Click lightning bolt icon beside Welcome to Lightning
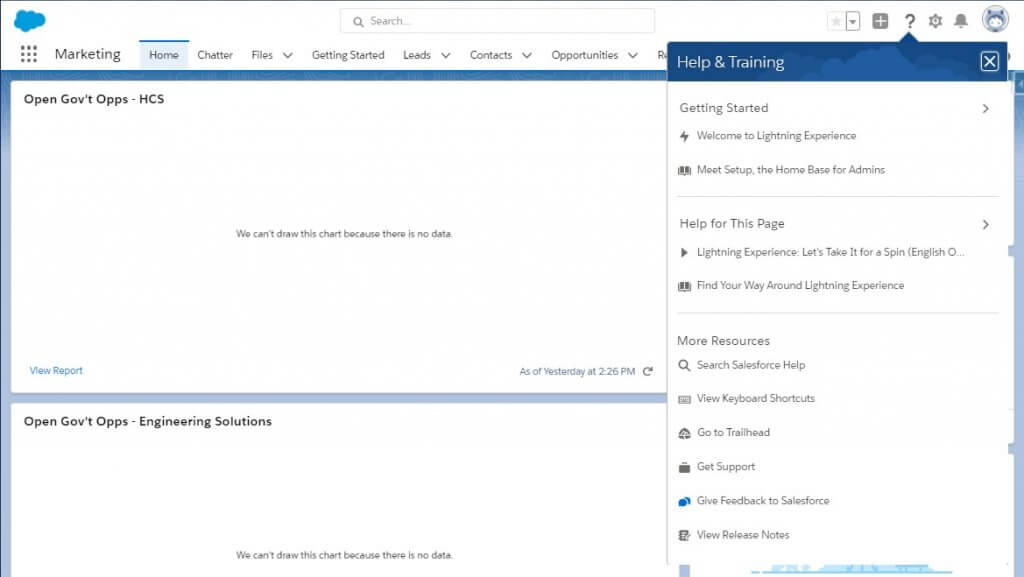 (x=684, y=136)
